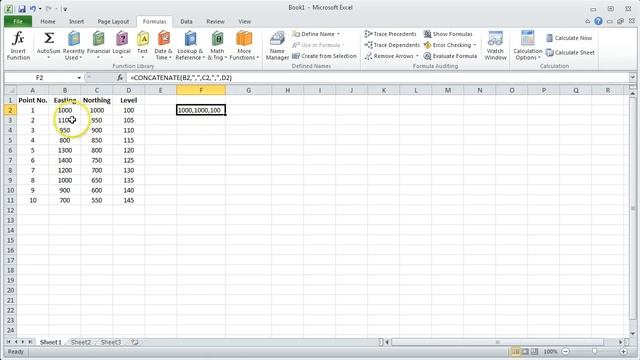640x360 pixels.
Task: Open the Financial functions book
Action: [x=98, y=46]
